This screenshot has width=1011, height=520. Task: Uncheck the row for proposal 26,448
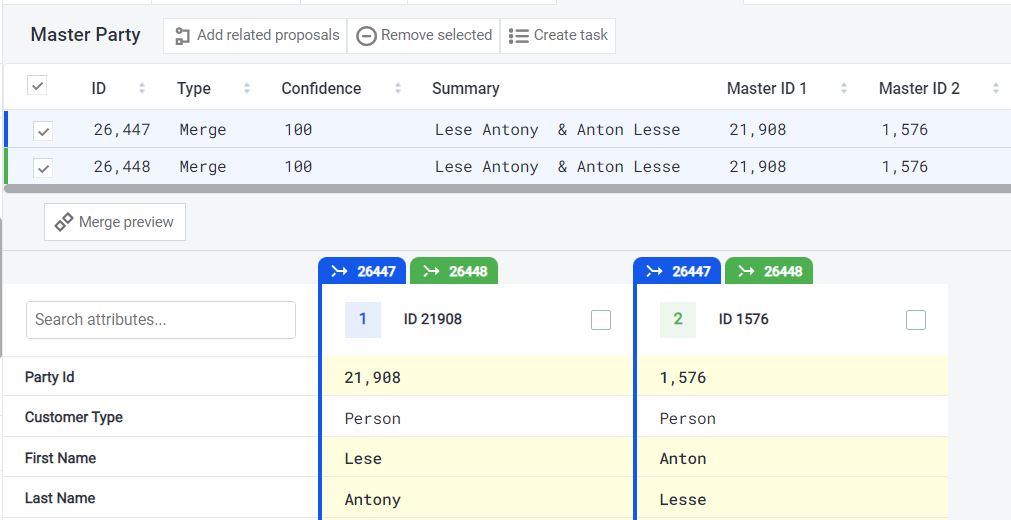click(x=43, y=168)
